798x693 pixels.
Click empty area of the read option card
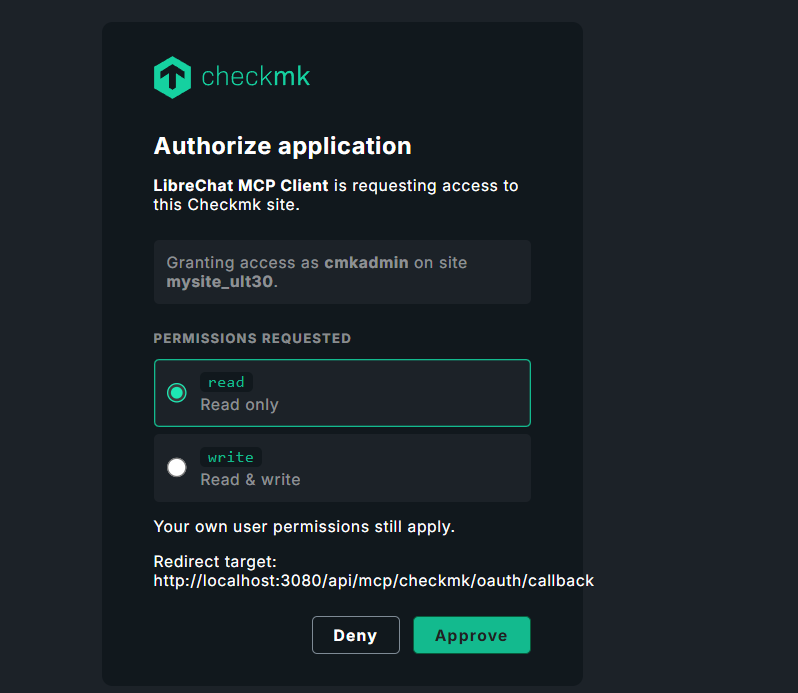417,393
